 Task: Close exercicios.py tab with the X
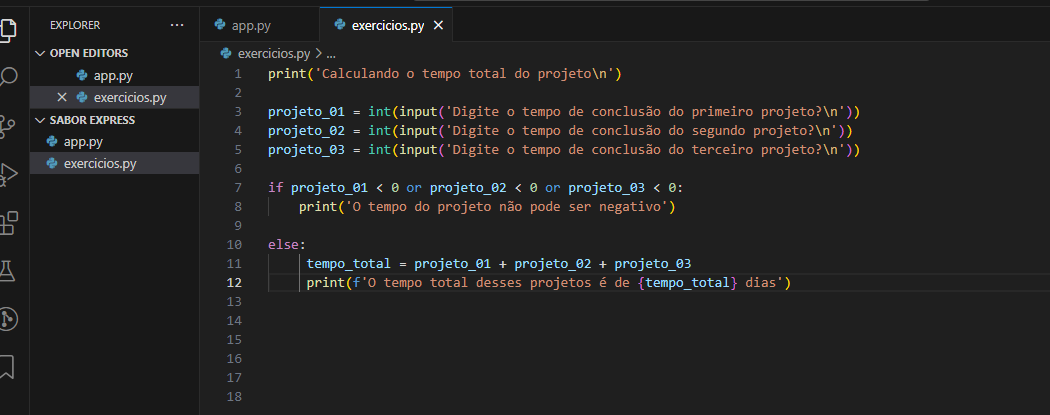(439, 25)
